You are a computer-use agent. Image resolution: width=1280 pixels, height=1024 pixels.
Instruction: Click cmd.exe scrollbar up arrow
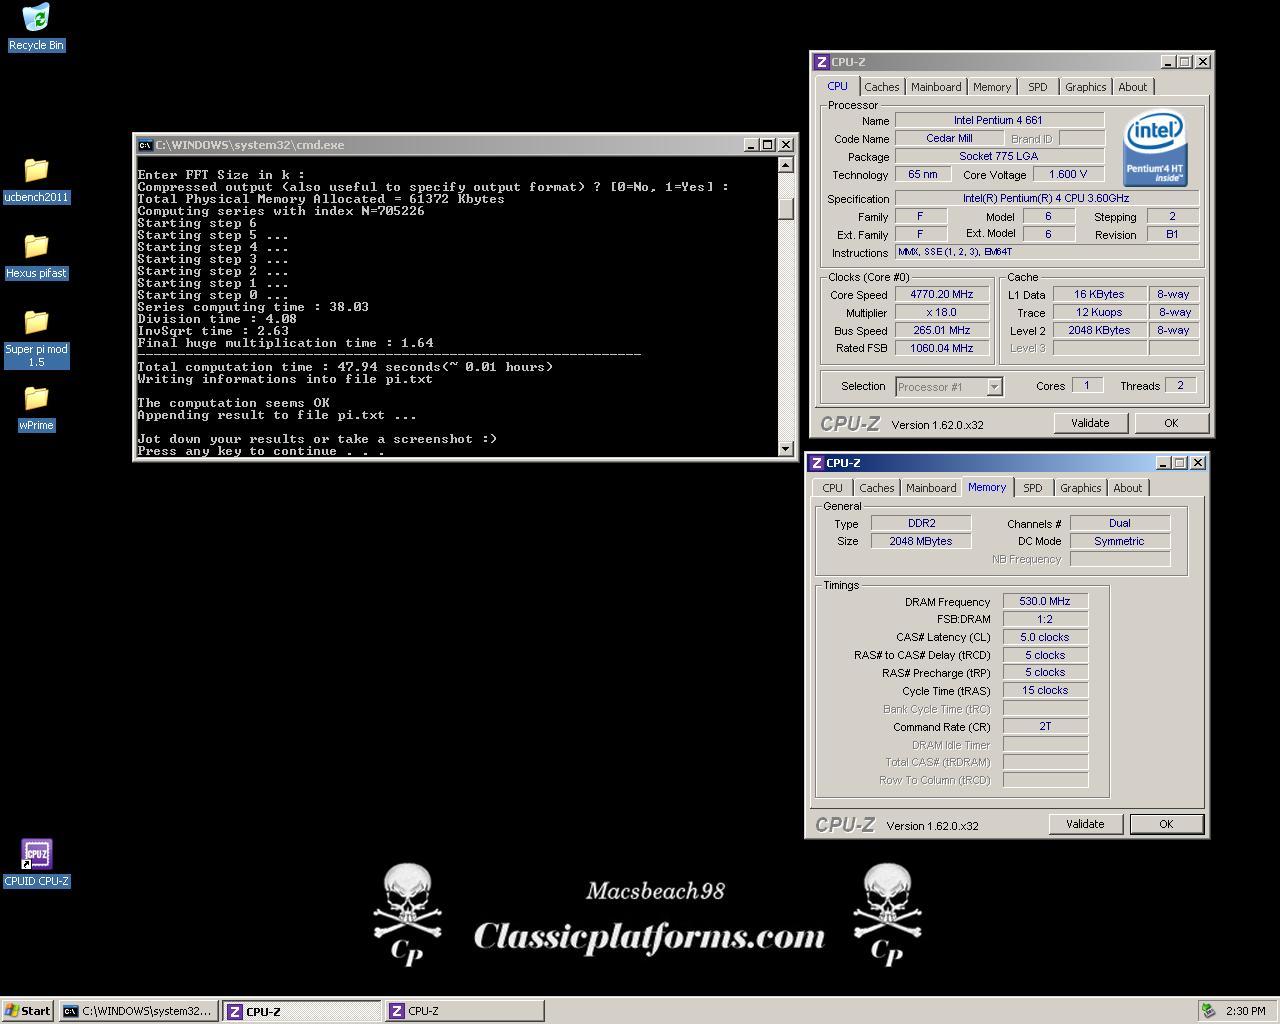[786, 166]
